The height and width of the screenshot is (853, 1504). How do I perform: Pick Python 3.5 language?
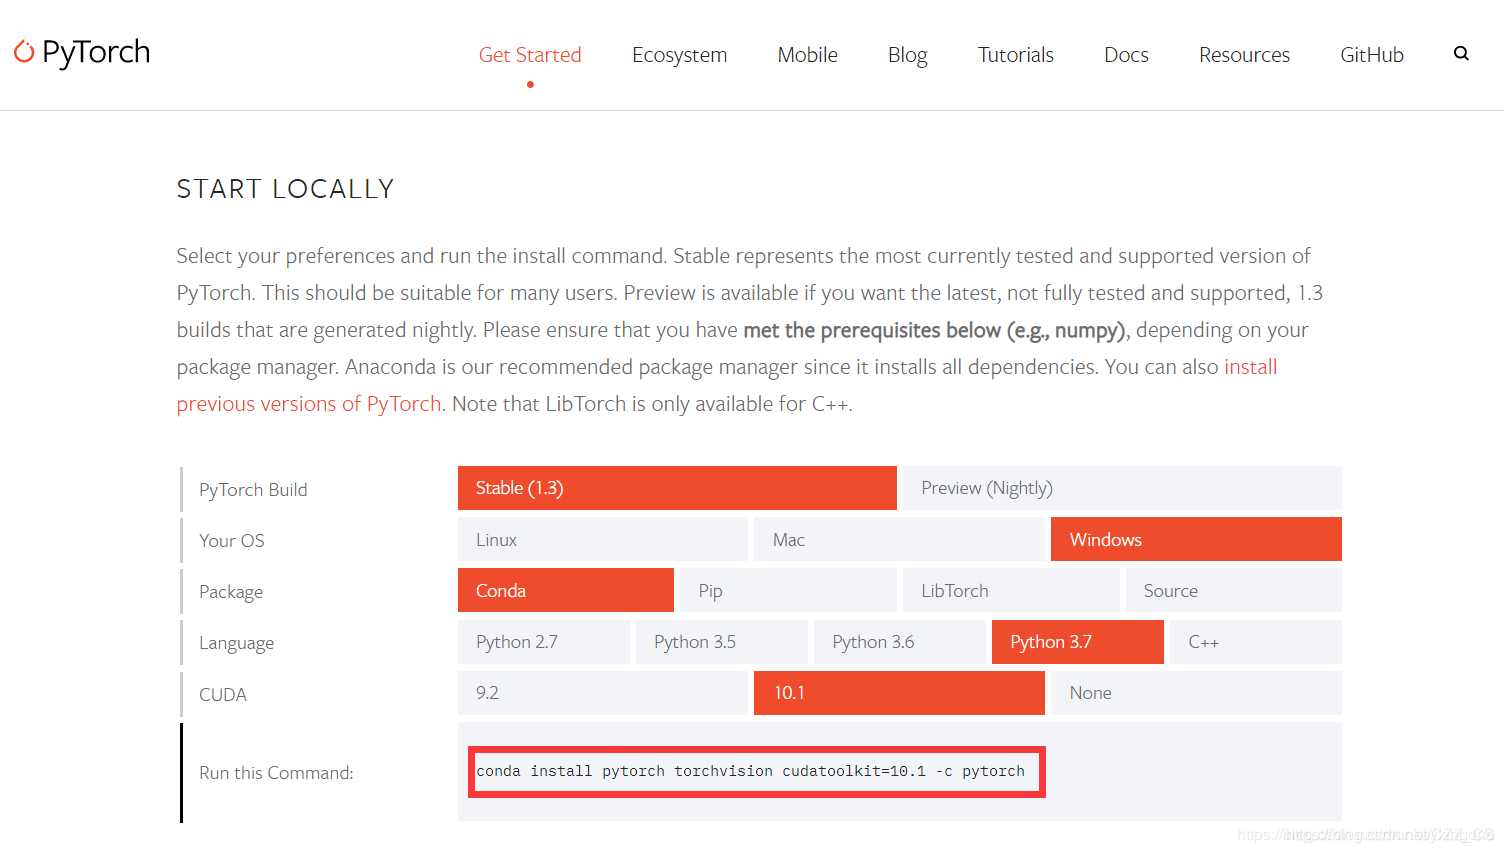[722, 642]
